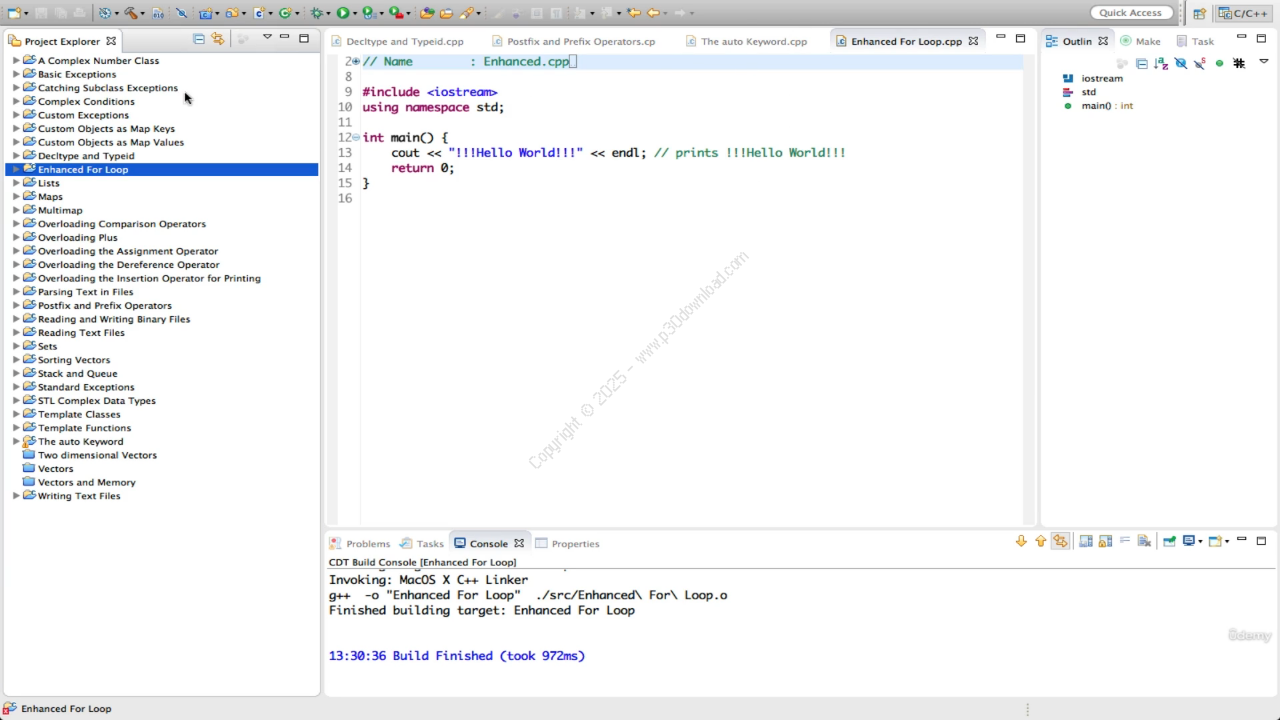Click the Open Task search icon
Viewport: 1280px width, 720px height.
[447, 13]
